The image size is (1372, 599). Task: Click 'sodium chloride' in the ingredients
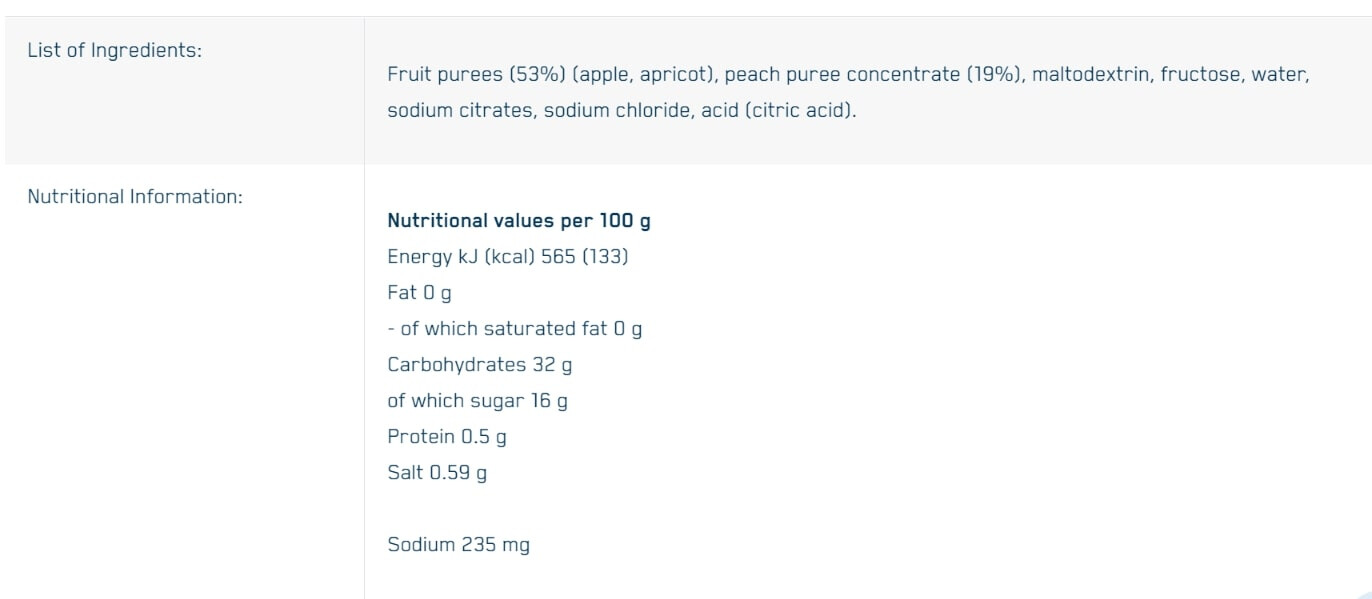(616, 111)
